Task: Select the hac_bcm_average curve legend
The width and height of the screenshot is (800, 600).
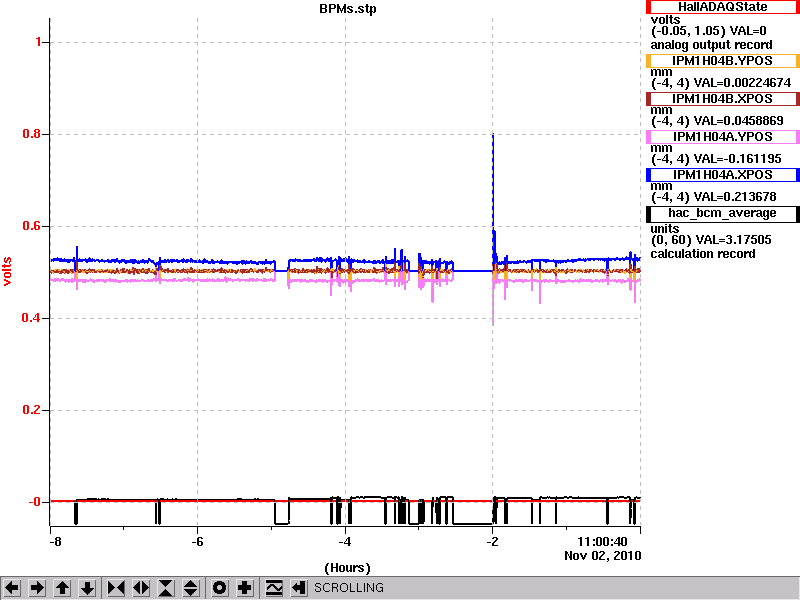Action: click(x=722, y=213)
